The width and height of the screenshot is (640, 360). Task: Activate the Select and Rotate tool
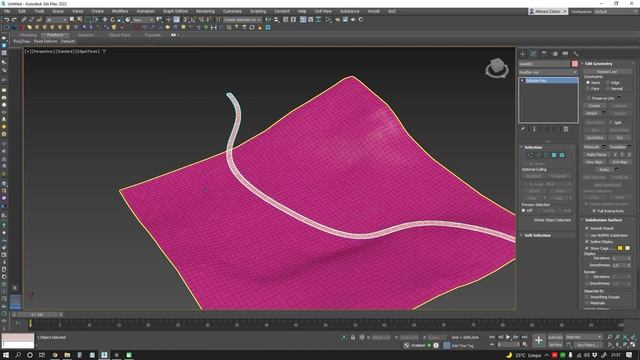112,20
